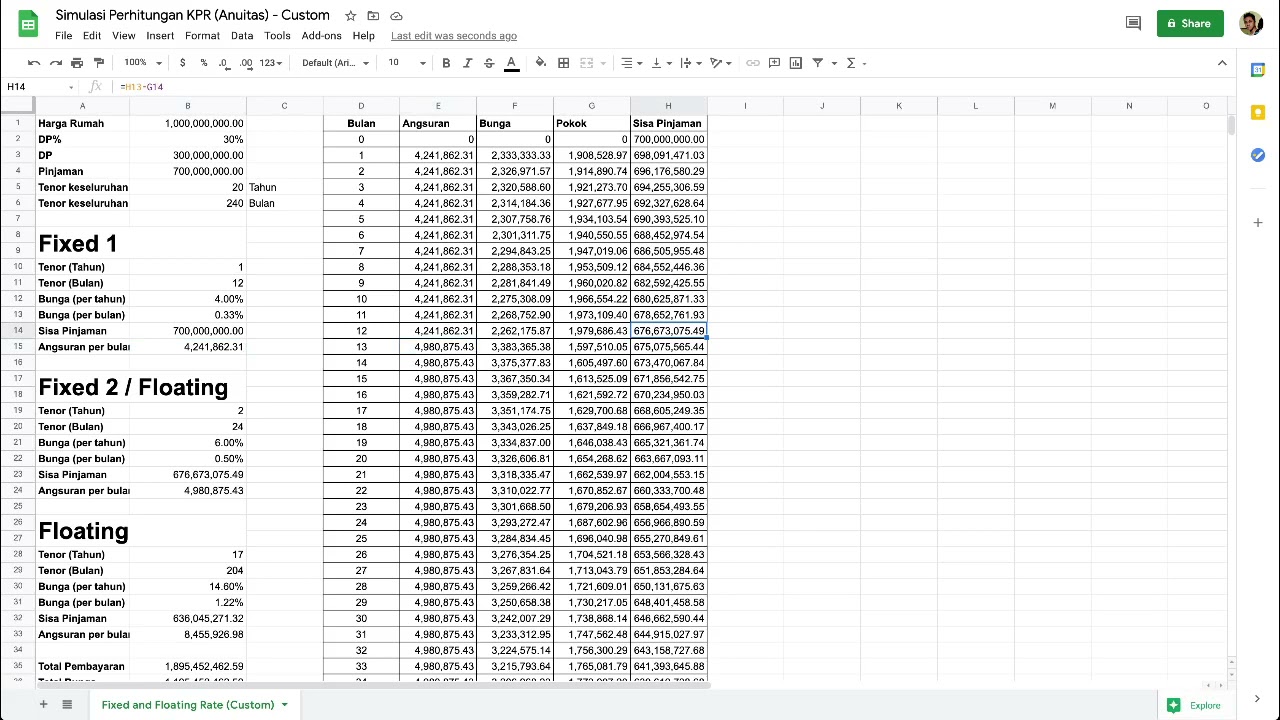Select cell with Harga Rumah label

pos(83,123)
